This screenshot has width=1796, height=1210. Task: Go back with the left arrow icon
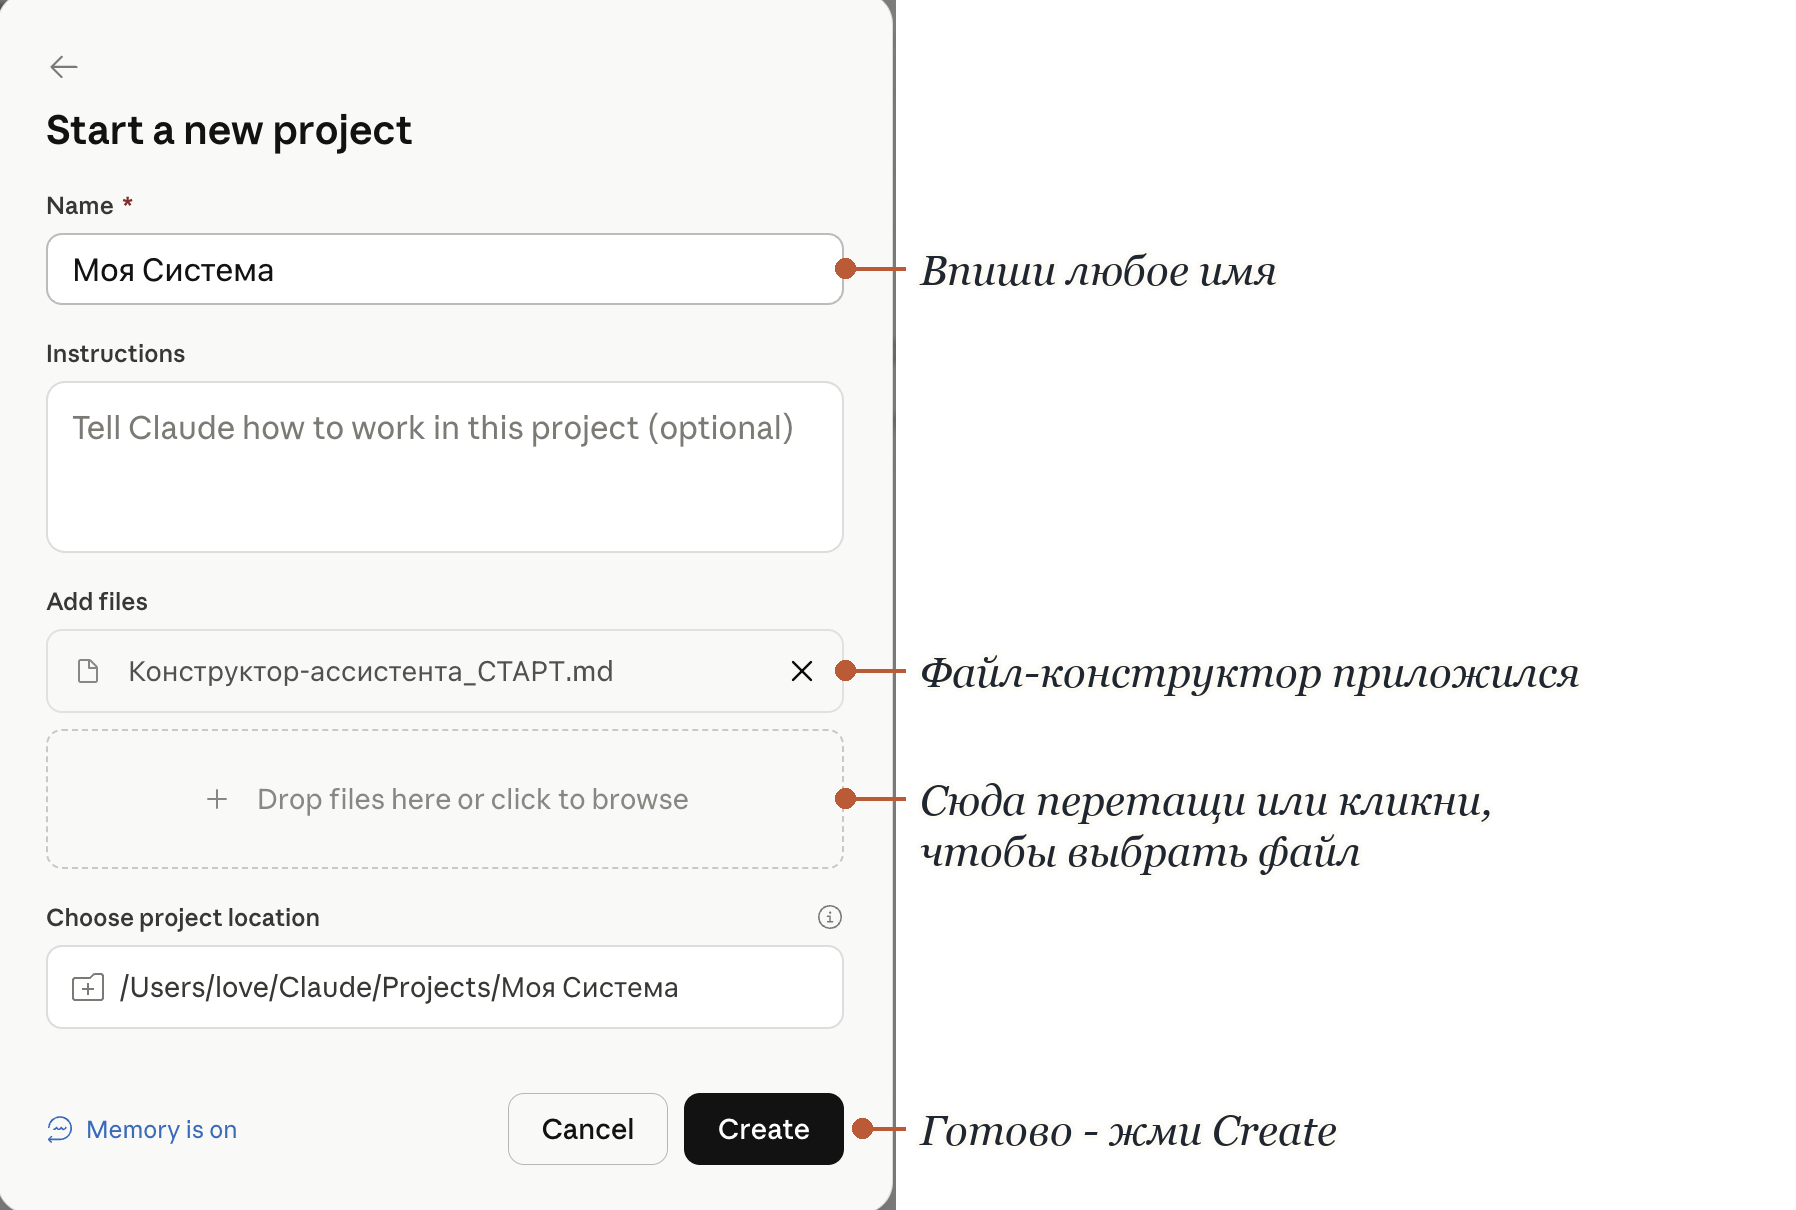click(x=64, y=67)
